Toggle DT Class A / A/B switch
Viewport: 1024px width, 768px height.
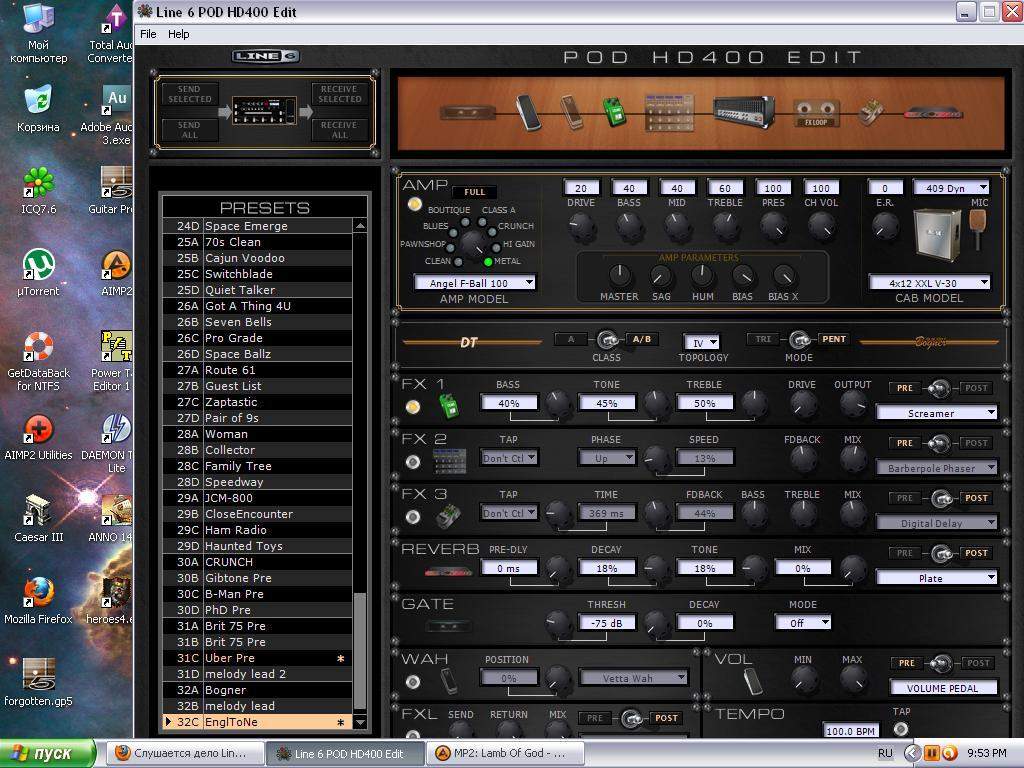pos(606,340)
